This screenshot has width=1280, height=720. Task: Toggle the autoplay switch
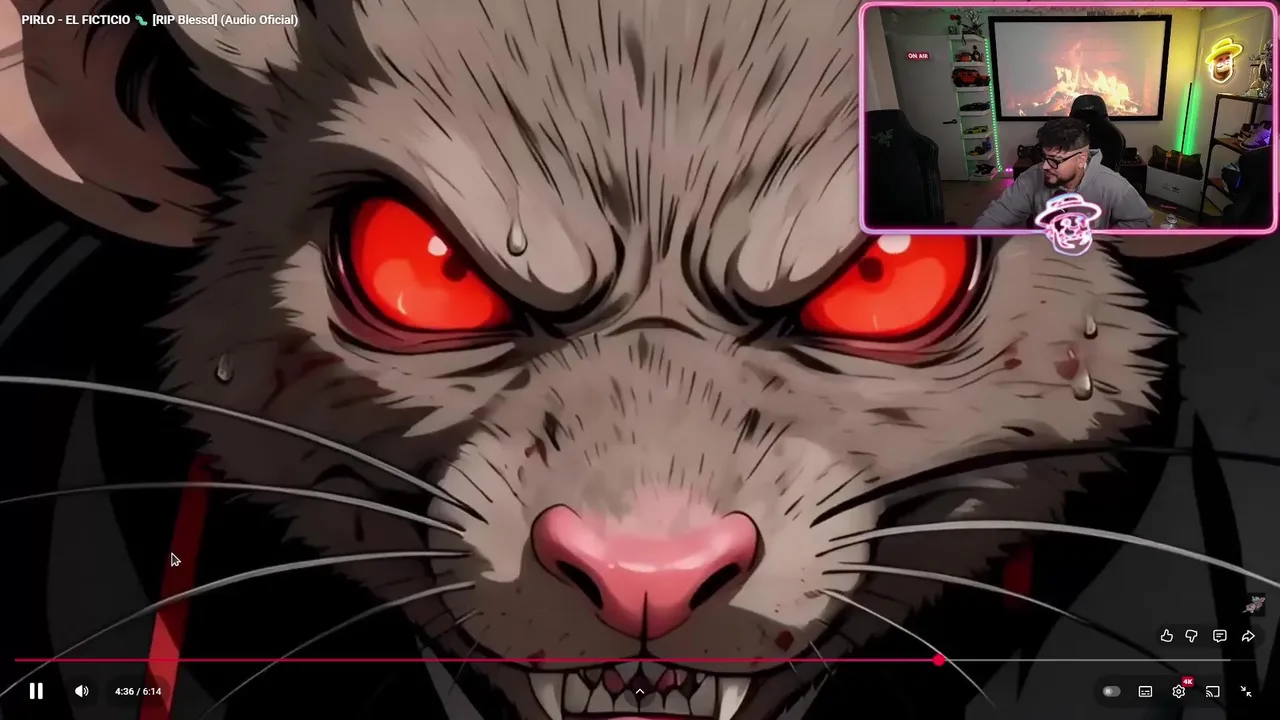click(1111, 691)
